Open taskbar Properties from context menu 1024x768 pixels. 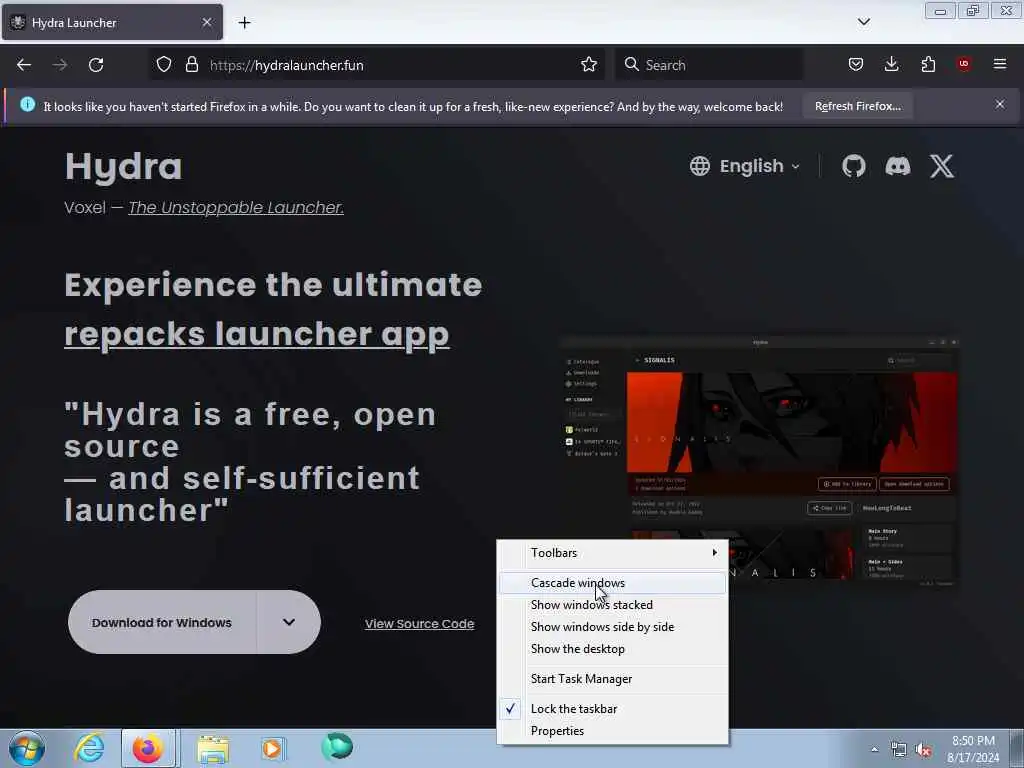pos(613,731)
